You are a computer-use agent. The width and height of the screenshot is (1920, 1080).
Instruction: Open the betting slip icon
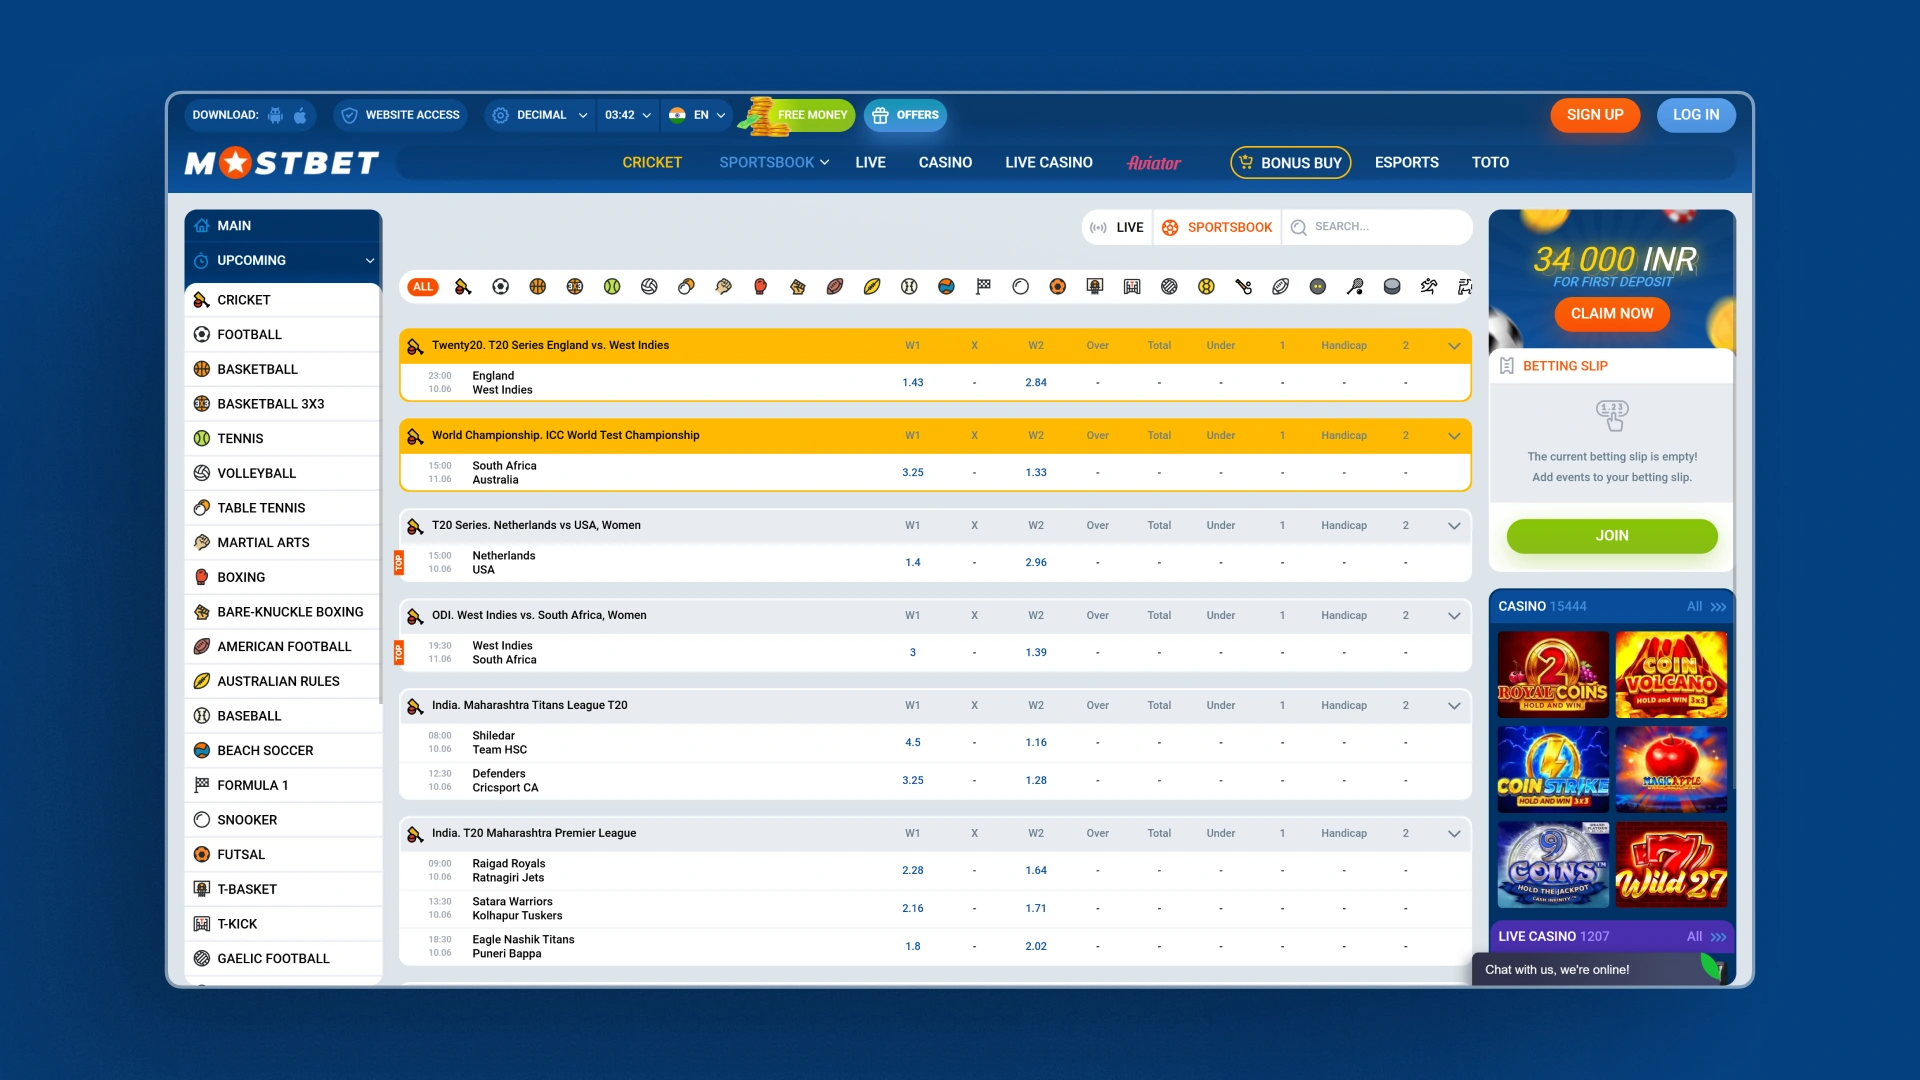tap(1507, 366)
